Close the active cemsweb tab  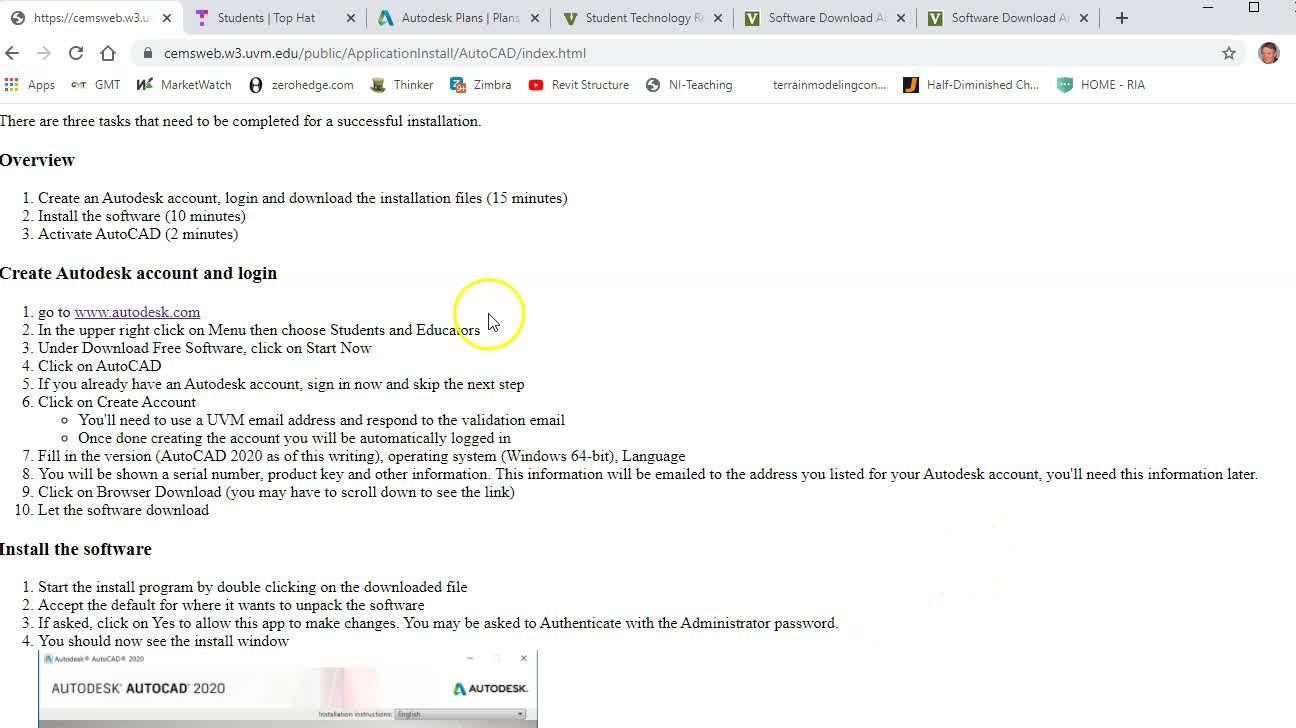click(x=167, y=18)
